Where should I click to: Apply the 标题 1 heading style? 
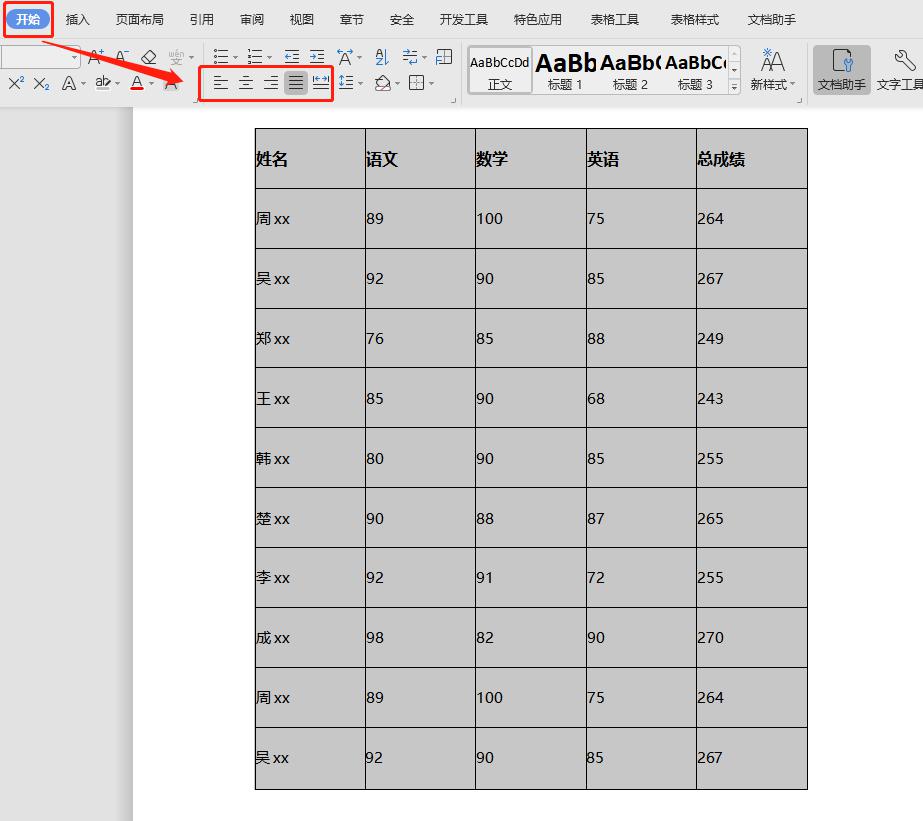(x=565, y=71)
